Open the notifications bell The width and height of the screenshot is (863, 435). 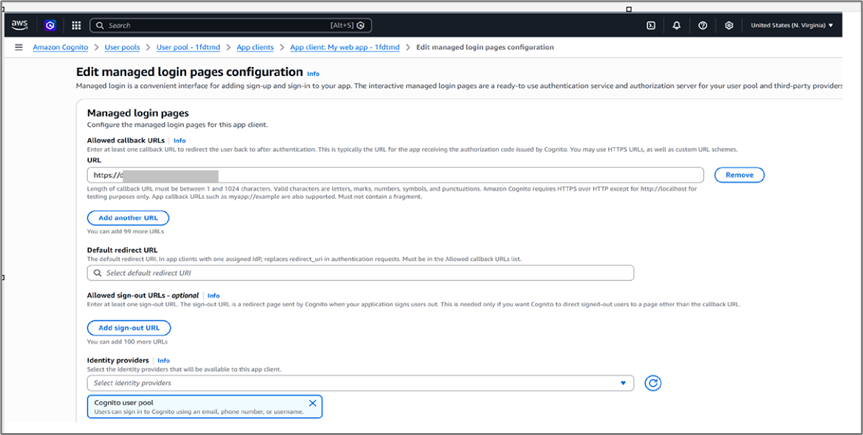point(677,25)
